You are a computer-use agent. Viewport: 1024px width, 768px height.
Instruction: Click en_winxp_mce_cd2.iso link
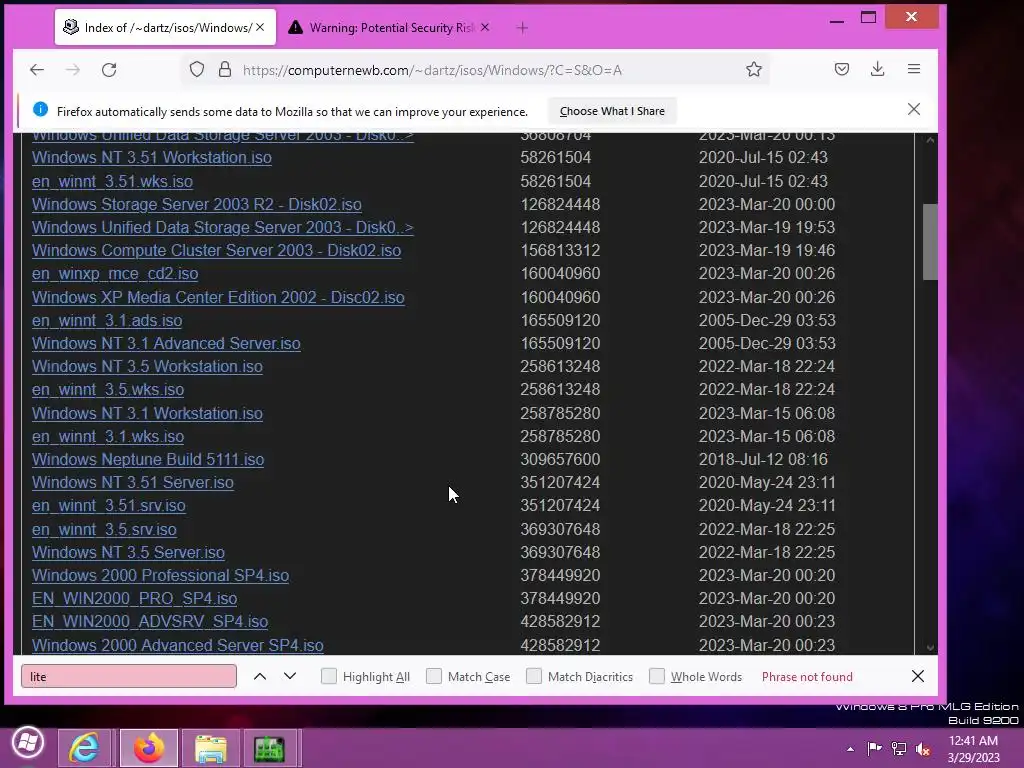(115, 274)
